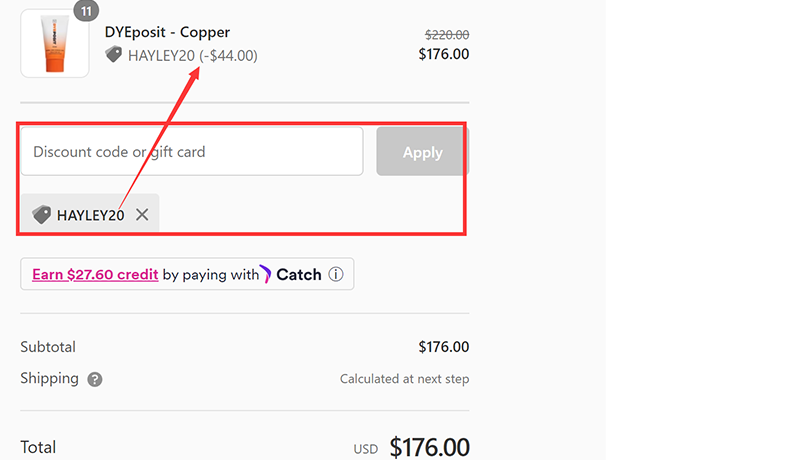Click the Shipping help question mark icon
Viewport: 800px width, 460px height.
(95, 379)
